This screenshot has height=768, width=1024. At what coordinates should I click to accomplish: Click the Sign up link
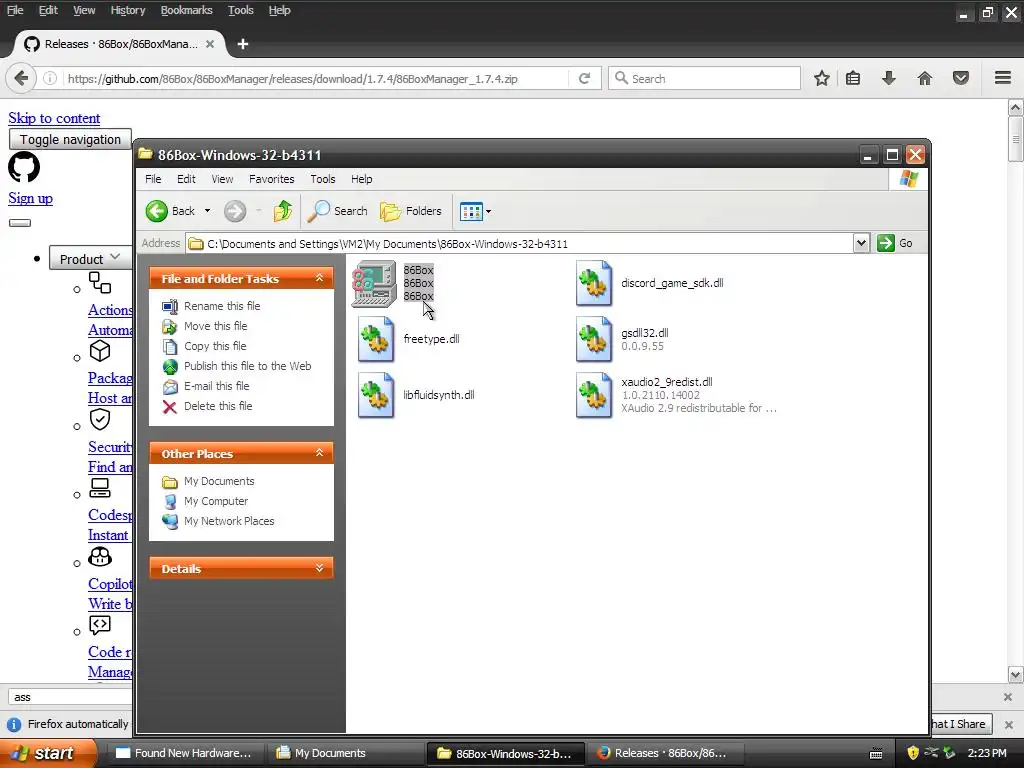click(x=30, y=199)
